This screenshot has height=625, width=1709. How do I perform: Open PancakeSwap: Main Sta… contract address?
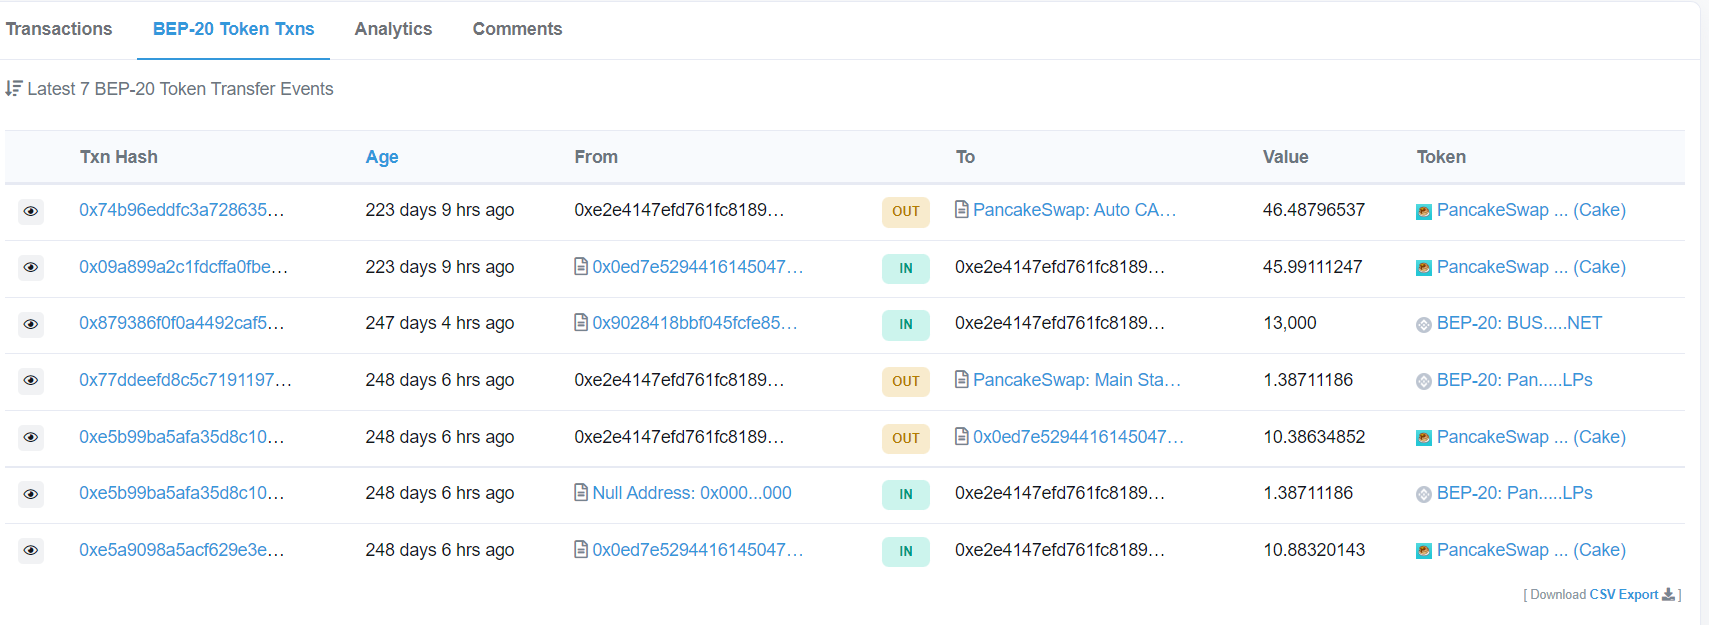(x=1077, y=380)
